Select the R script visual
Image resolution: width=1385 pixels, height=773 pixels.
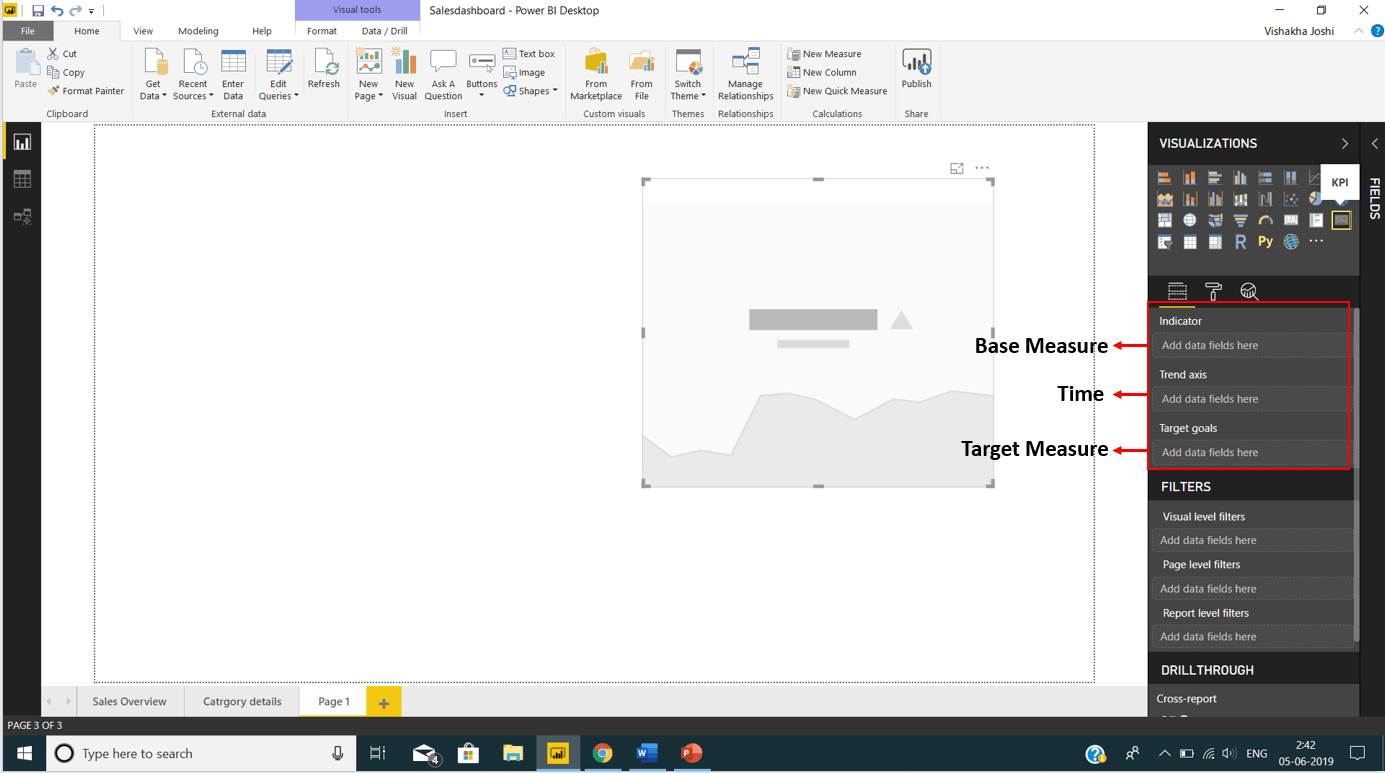pyautogui.click(x=1240, y=241)
